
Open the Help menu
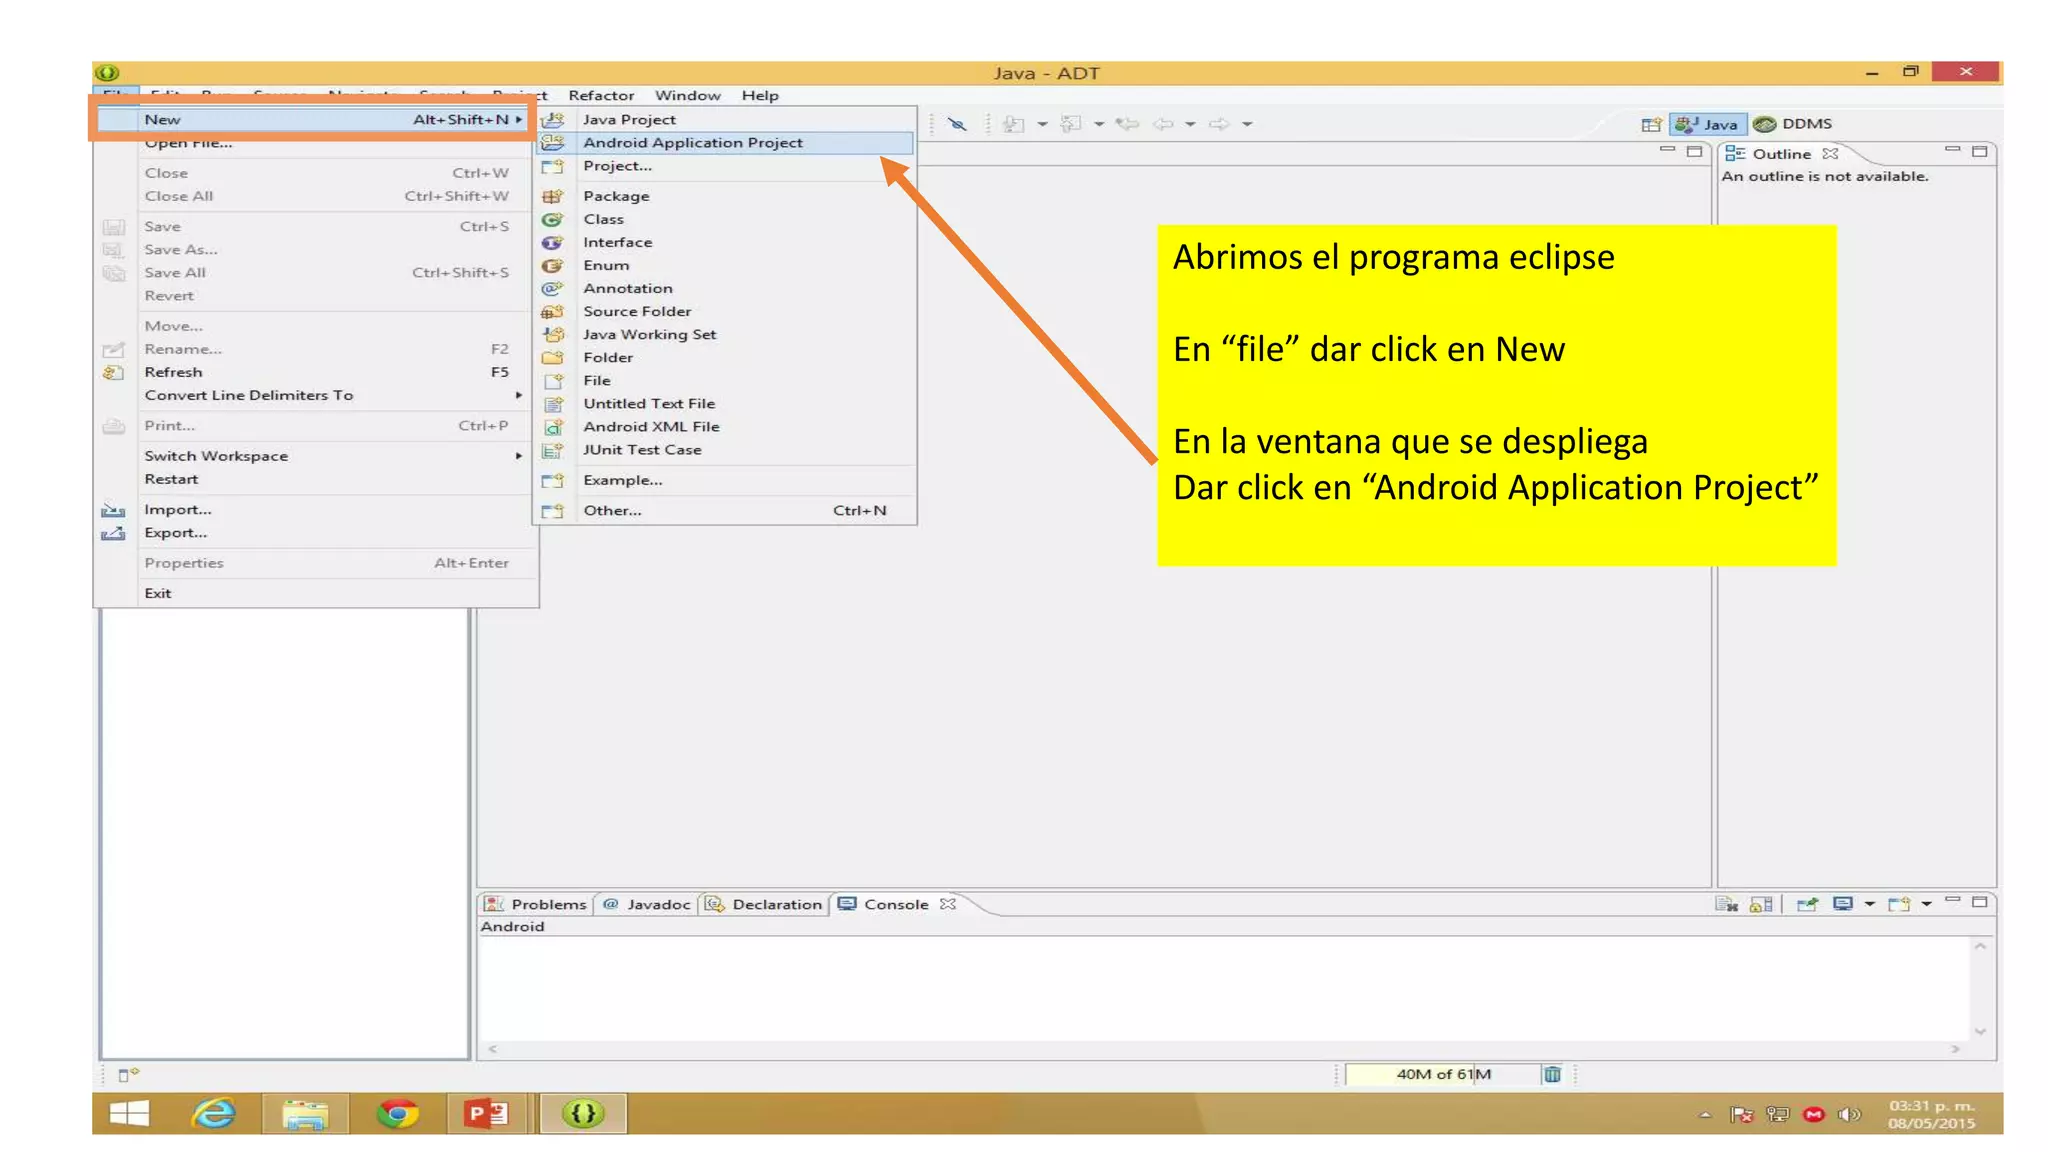(760, 95)
